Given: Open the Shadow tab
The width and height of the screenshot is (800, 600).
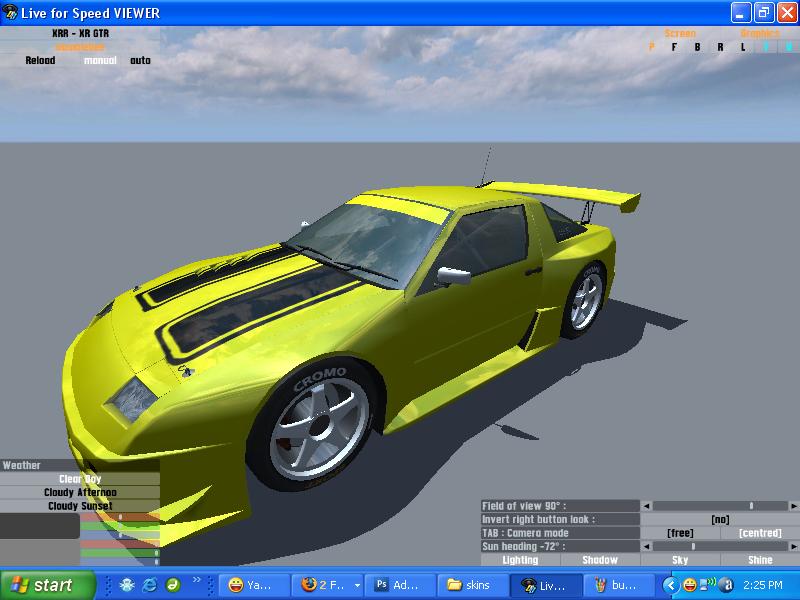Looking at the screenshot, I should click(600, 560).
